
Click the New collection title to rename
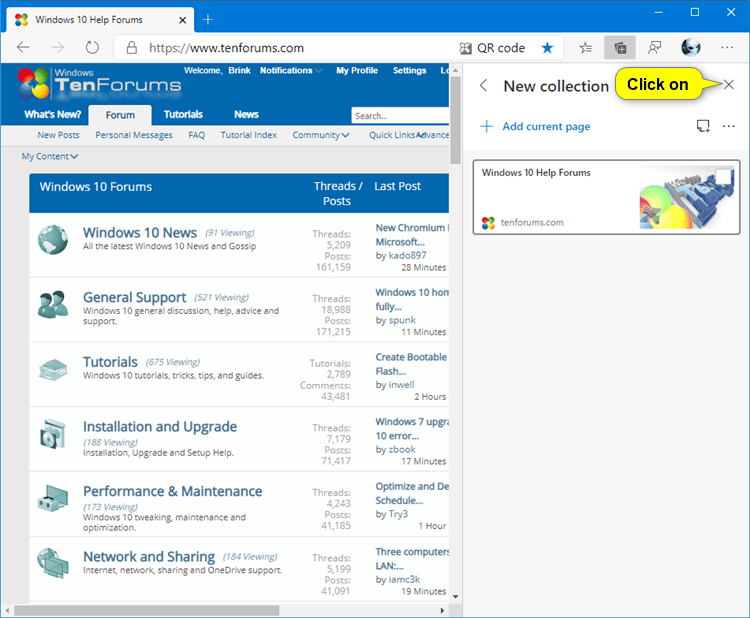pyautogui.click(x=556, y=86)
